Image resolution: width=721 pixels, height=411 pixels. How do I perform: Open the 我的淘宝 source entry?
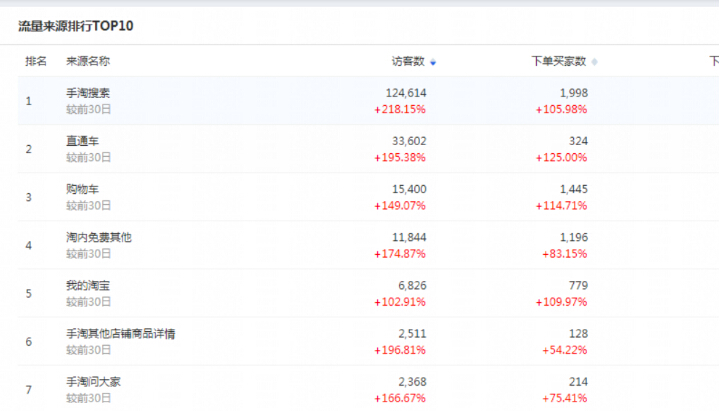[x=88, y=285]
